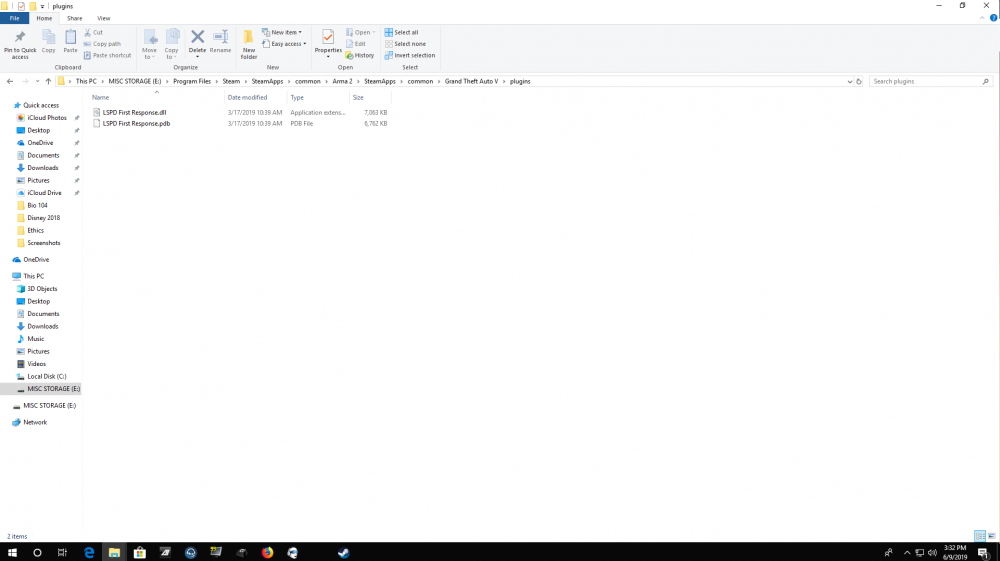Open recent locations dropdown arrow
Screen dimensions: 1000x561
point(37,81)
